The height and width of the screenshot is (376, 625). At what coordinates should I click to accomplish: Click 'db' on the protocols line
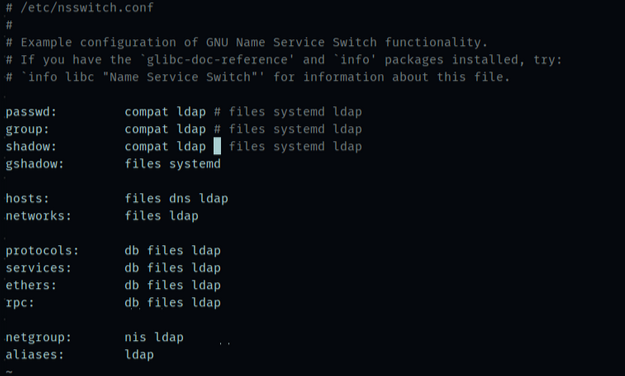pyautogui.click(x=132, y=251)
